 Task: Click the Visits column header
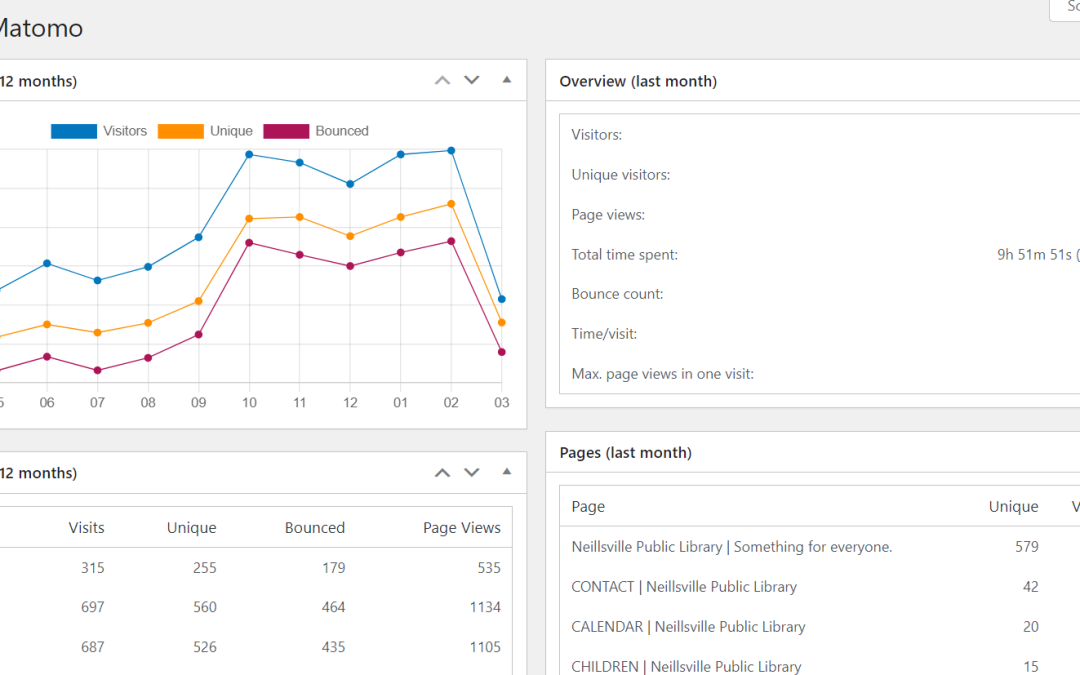point(86,528)
